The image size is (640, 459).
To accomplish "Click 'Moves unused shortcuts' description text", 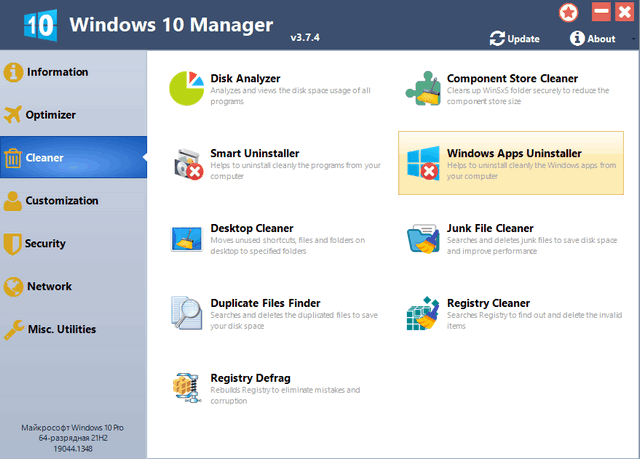I will tap(287, 246).
